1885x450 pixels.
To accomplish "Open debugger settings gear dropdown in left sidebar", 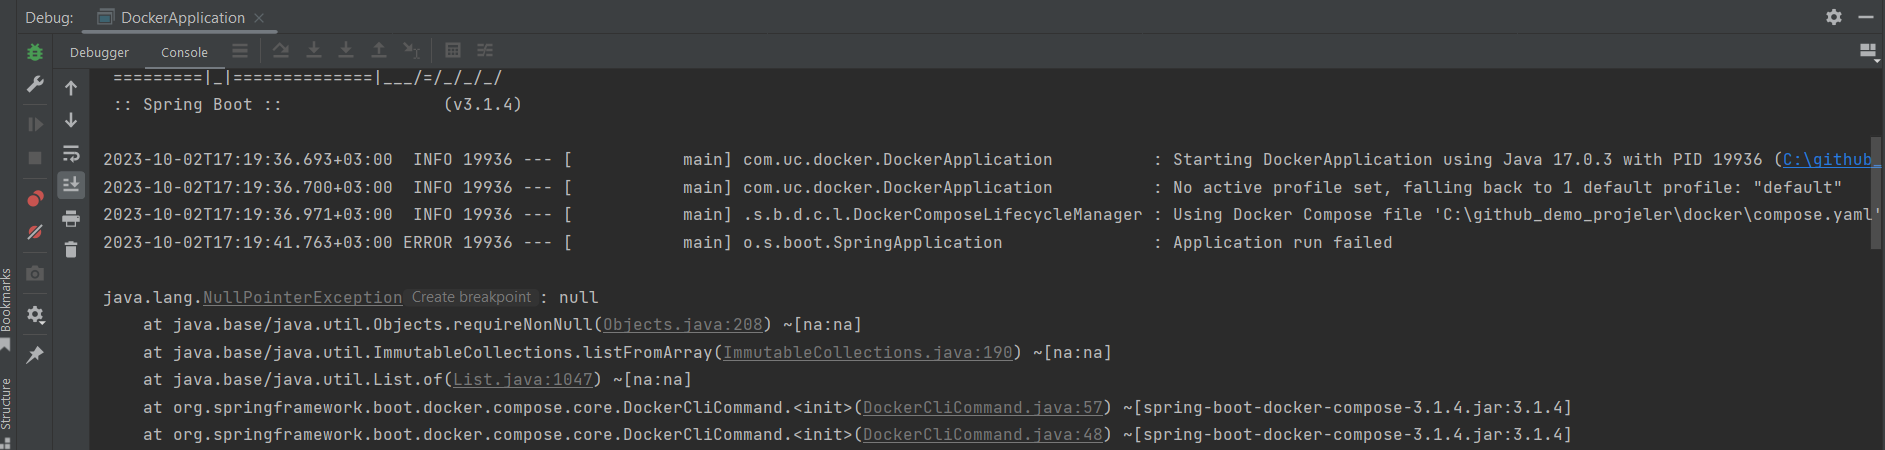I will pos(35,315).
